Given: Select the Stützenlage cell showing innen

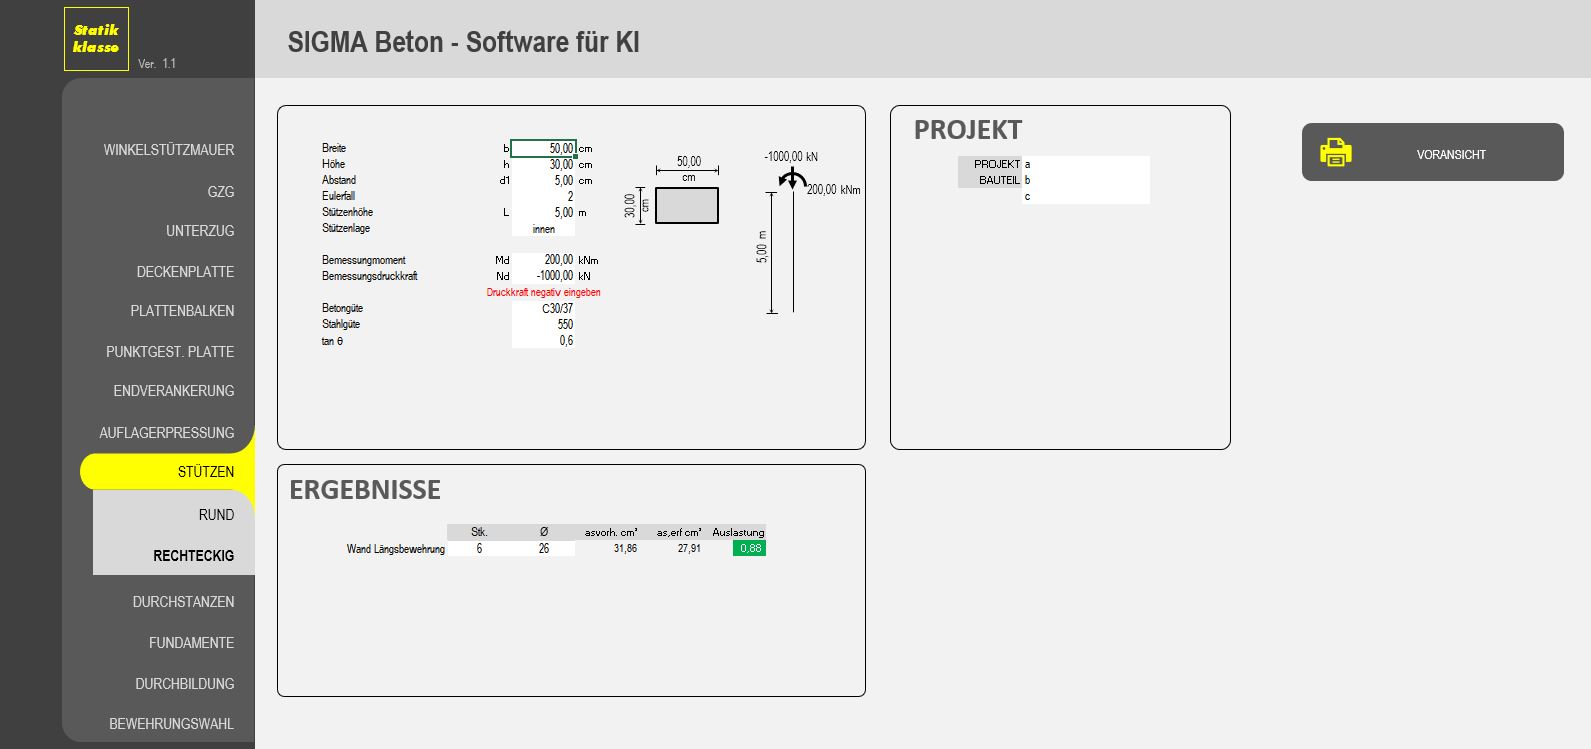Looking at the screenshot, I should pyautogui.click(x=543, y=229).
